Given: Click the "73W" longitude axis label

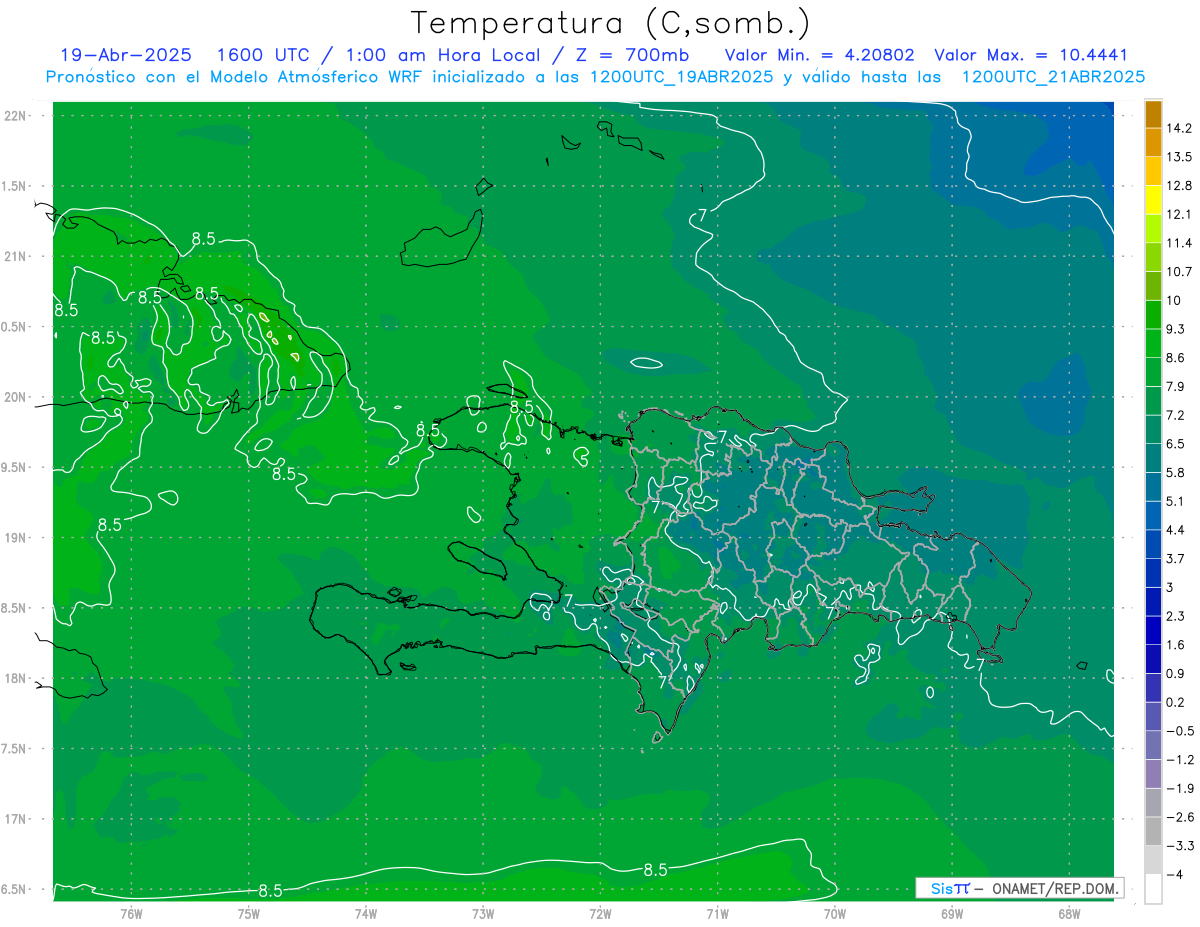Looking at the screenshot, I should tap(483, 913).
